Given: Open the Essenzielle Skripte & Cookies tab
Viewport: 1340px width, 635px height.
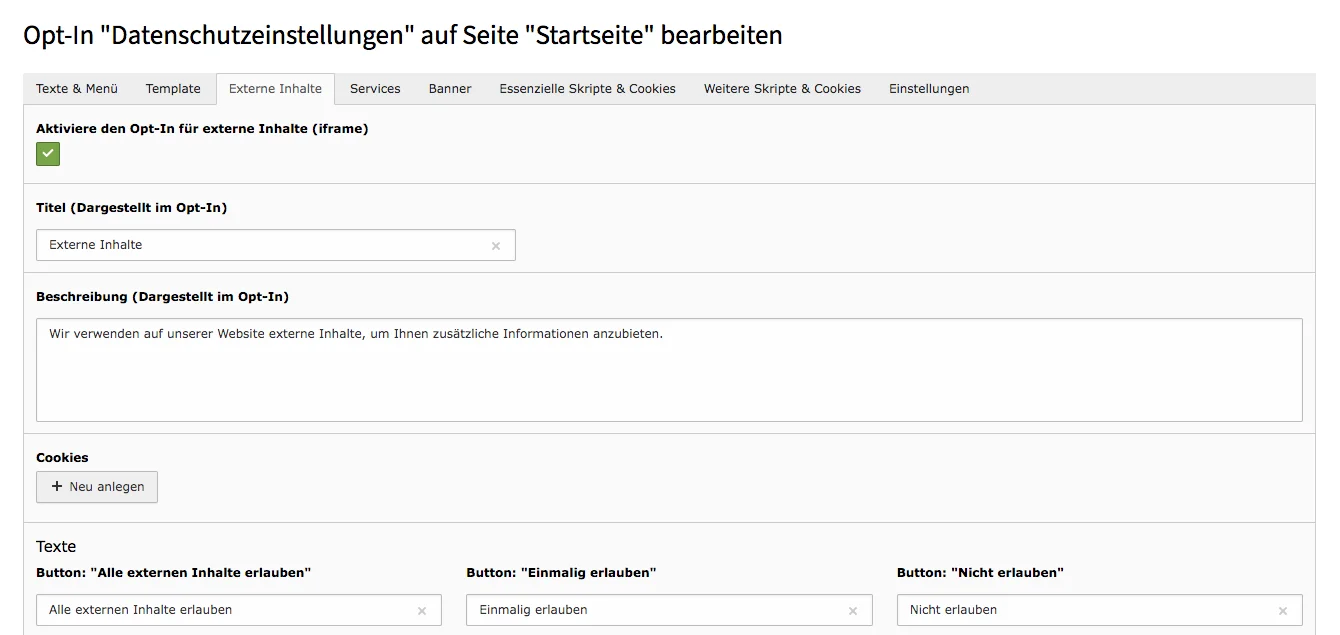Looking at the screenshot, I should pyautogui.click(x=587, y=88).
